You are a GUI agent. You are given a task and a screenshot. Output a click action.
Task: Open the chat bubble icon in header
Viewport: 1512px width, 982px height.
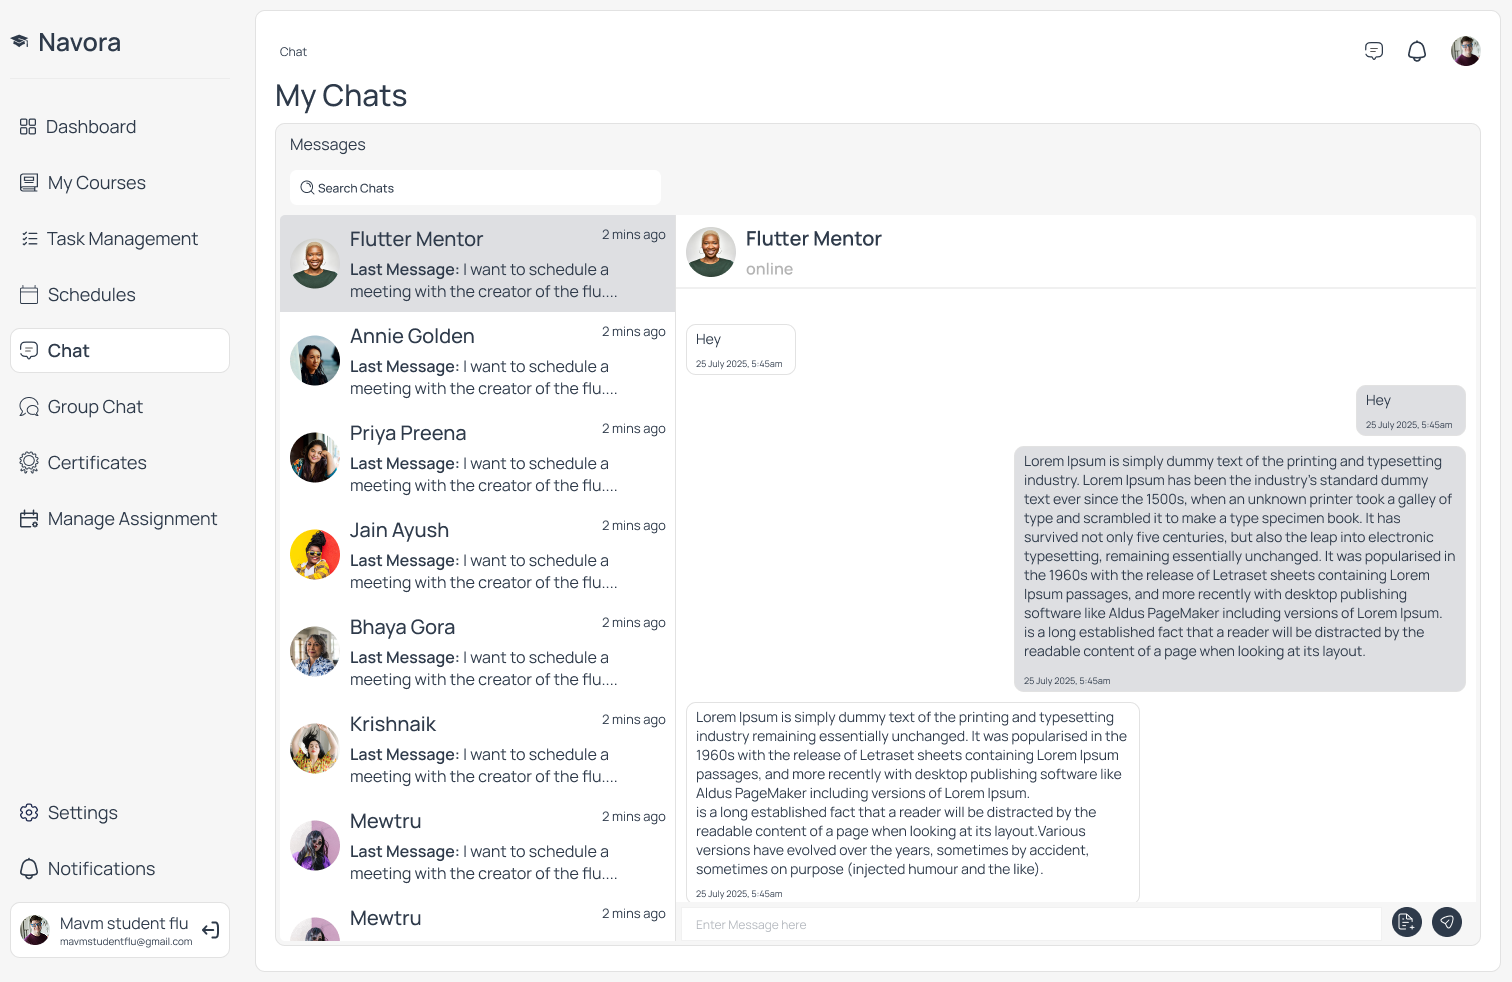(x=1374, y=51)
